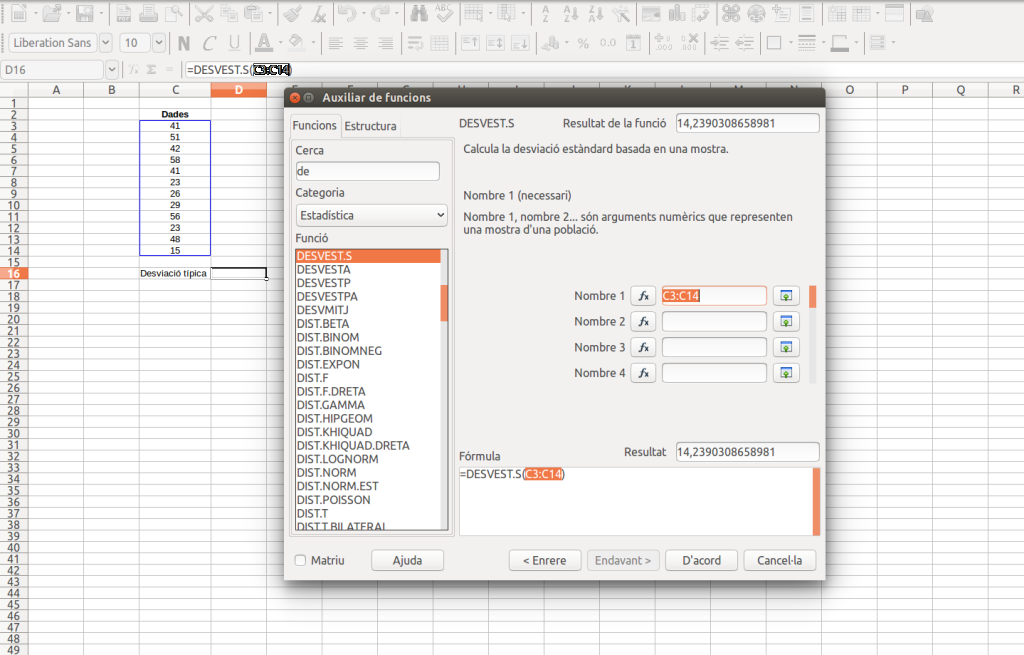Toggle bold formatting with N button
This screenshot has width=1024, height=655.
tap(184, 43)
